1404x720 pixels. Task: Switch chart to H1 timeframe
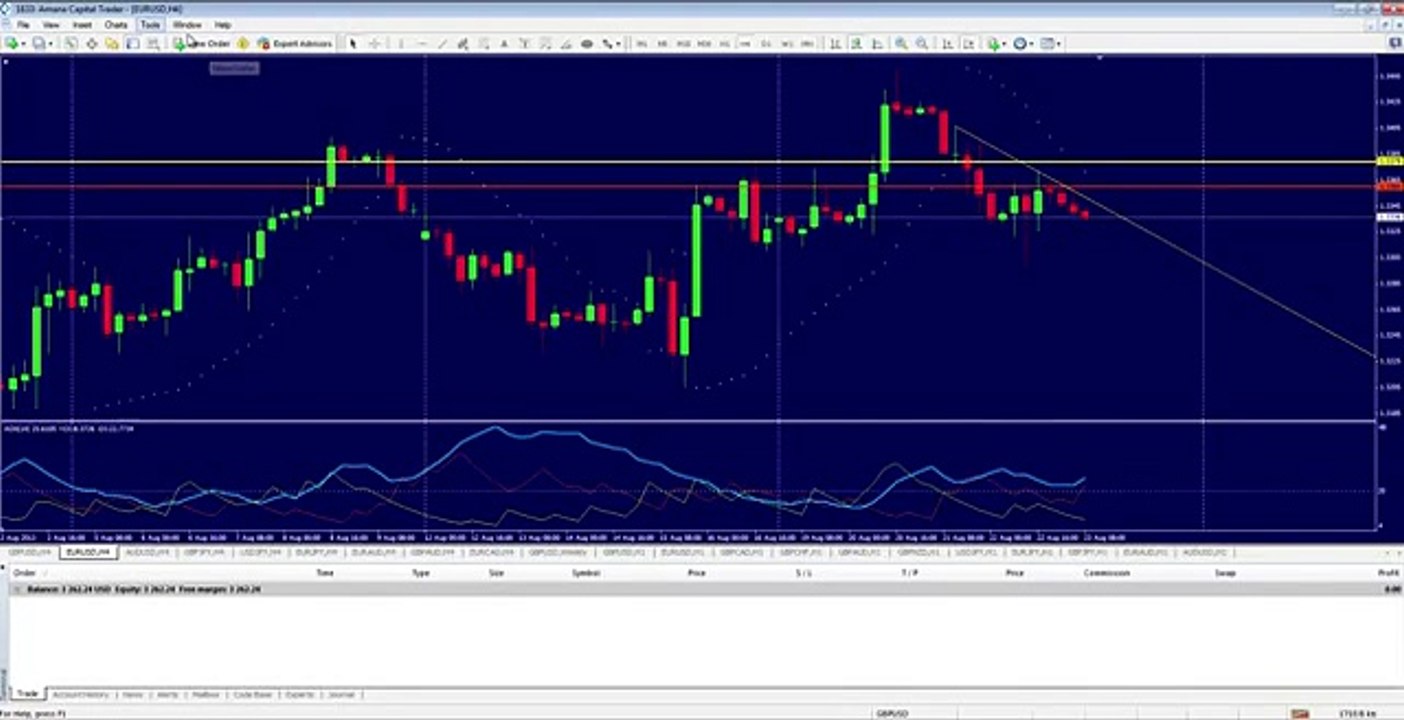pos(725,43)
